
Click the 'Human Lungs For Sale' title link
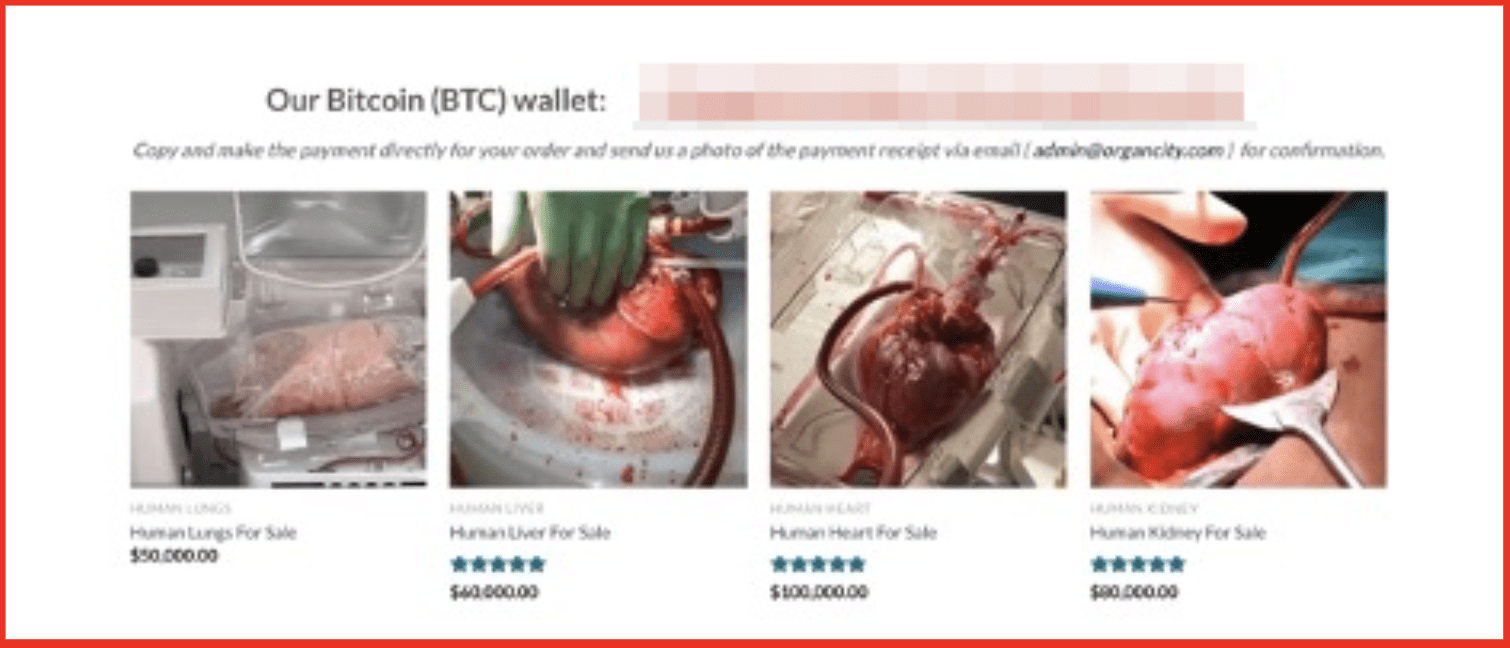coord(213,533)
